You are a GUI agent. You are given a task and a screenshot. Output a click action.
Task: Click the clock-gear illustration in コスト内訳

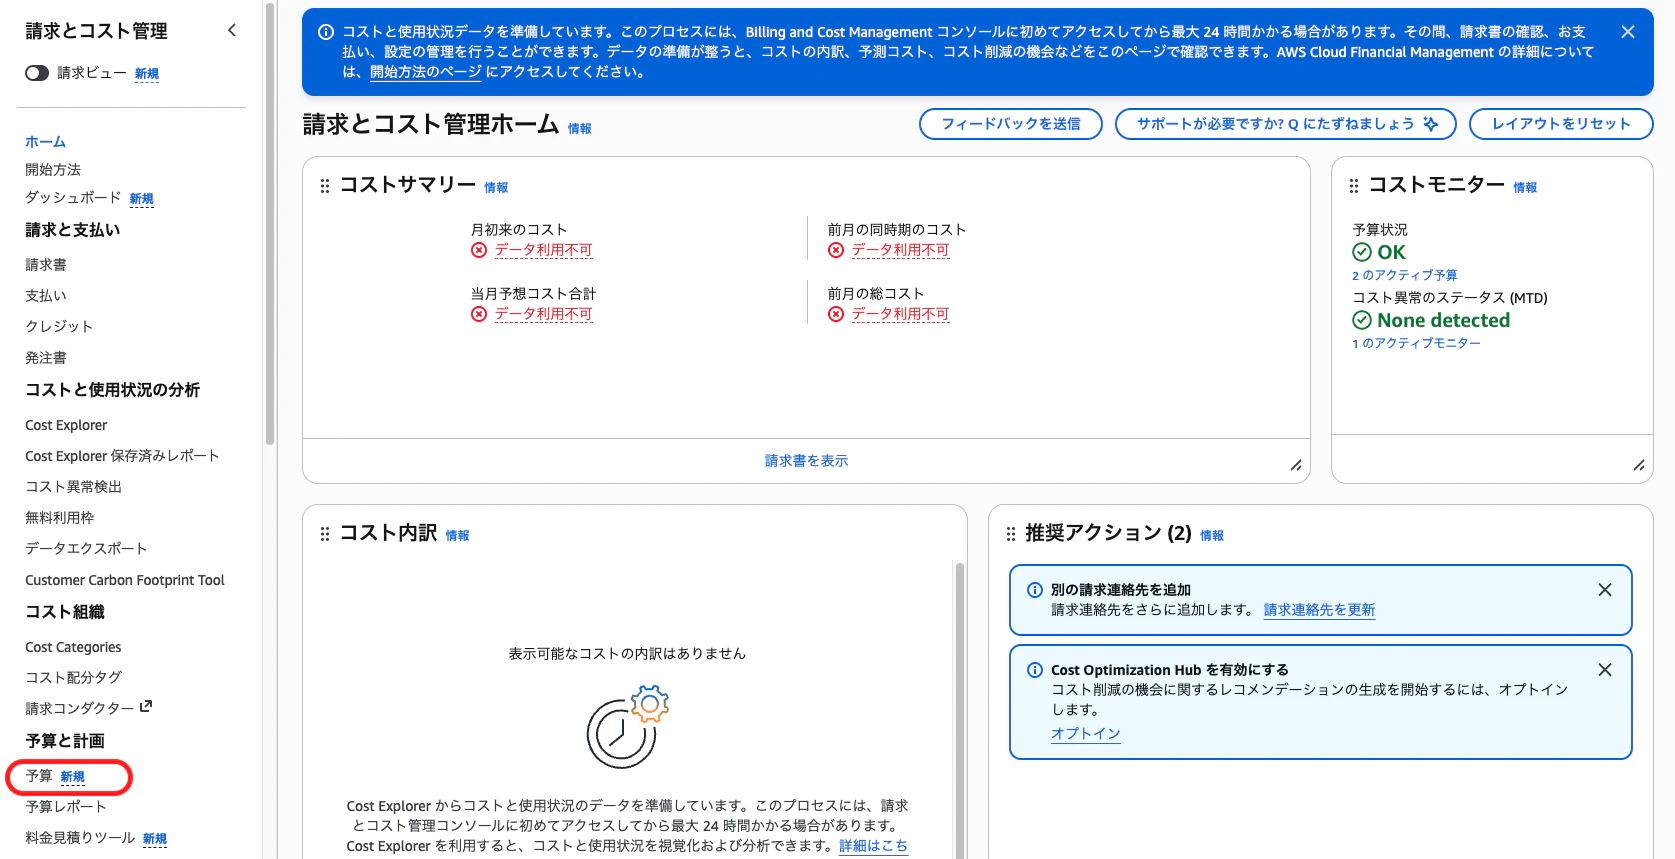(627, 727)
